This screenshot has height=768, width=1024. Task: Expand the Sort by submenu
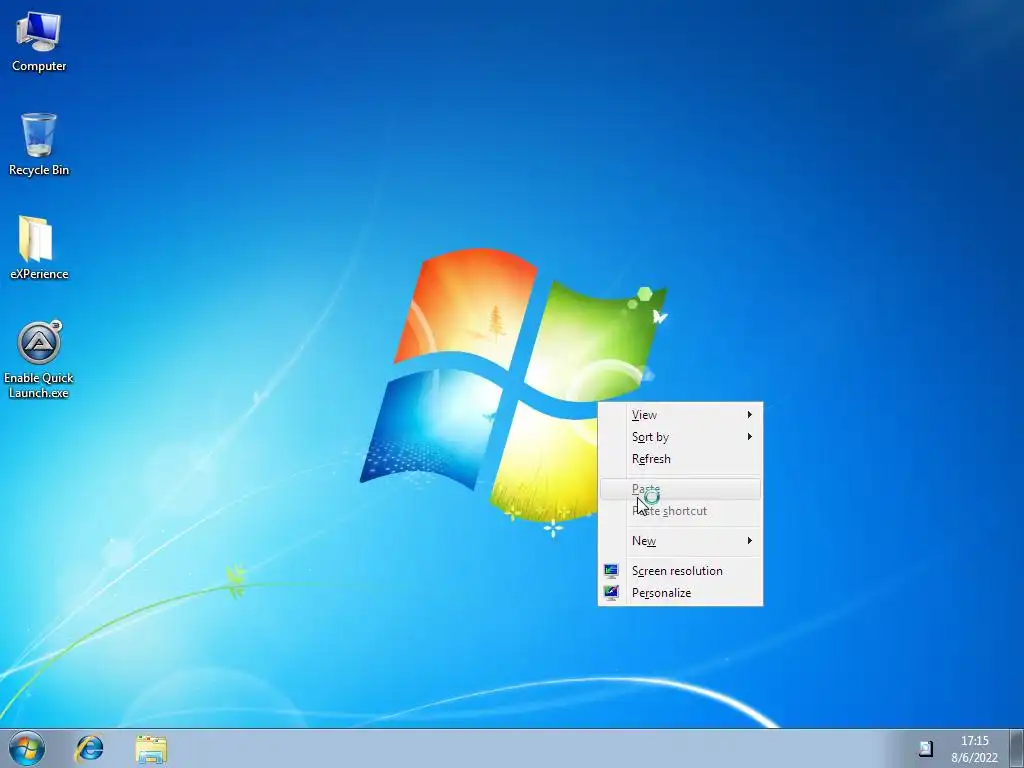pos(680,437)
